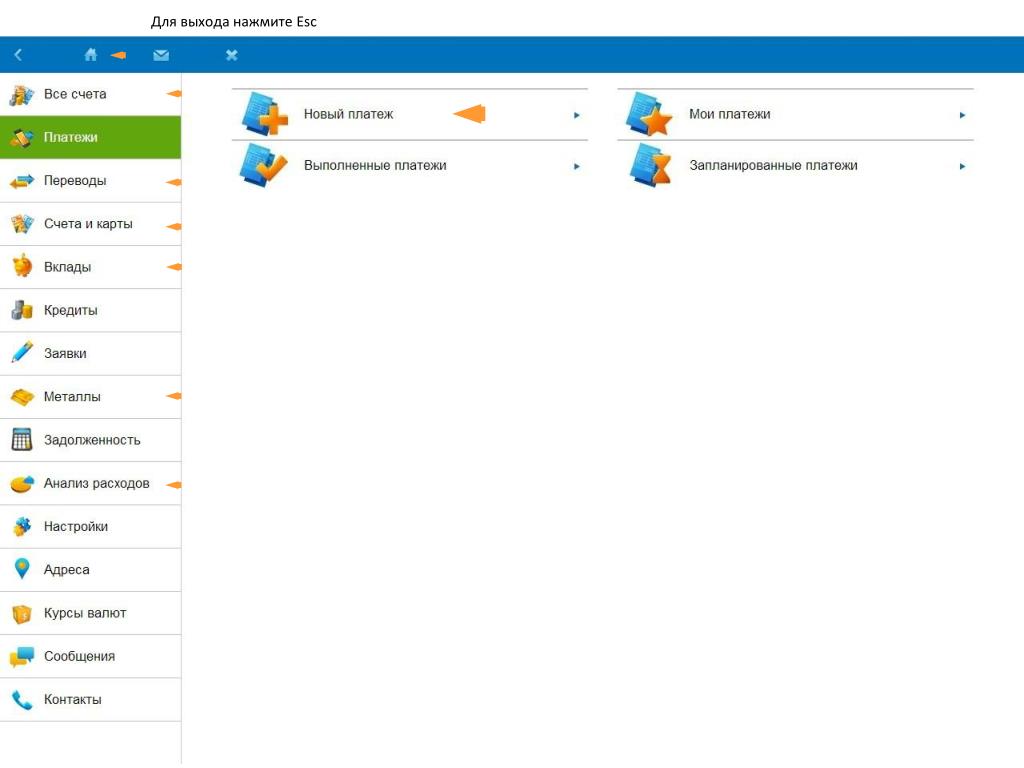Go back with the left chevron icon
Image resolution: width=1024 pixels, height=768 pixels.
(18, 55)
